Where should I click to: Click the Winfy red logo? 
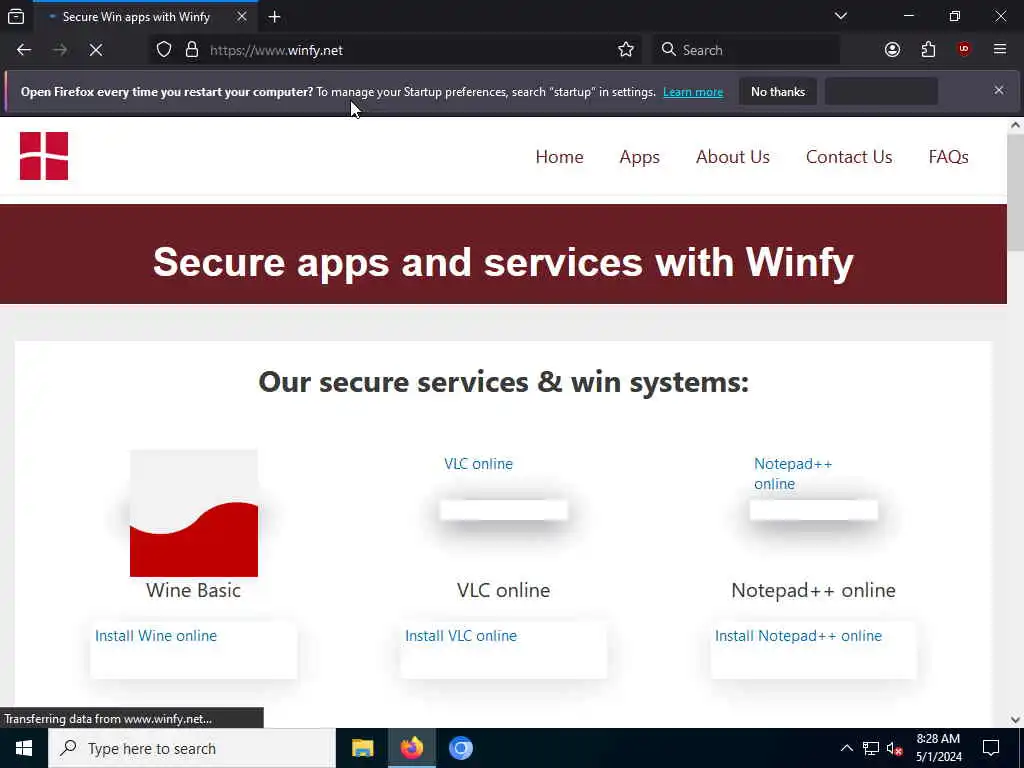[44, 156]
